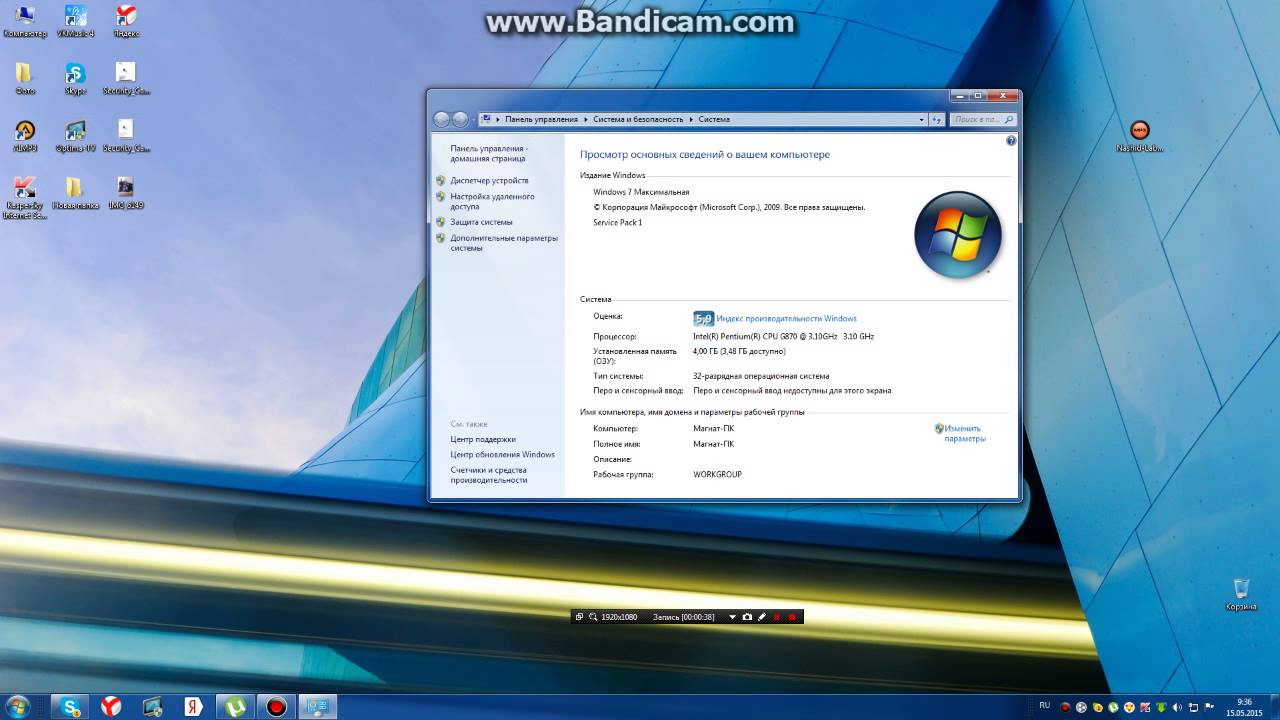The width and height of the screenshot is (1280, 720).
Task: Click the Поиск в панели search field
Action: 983,119
